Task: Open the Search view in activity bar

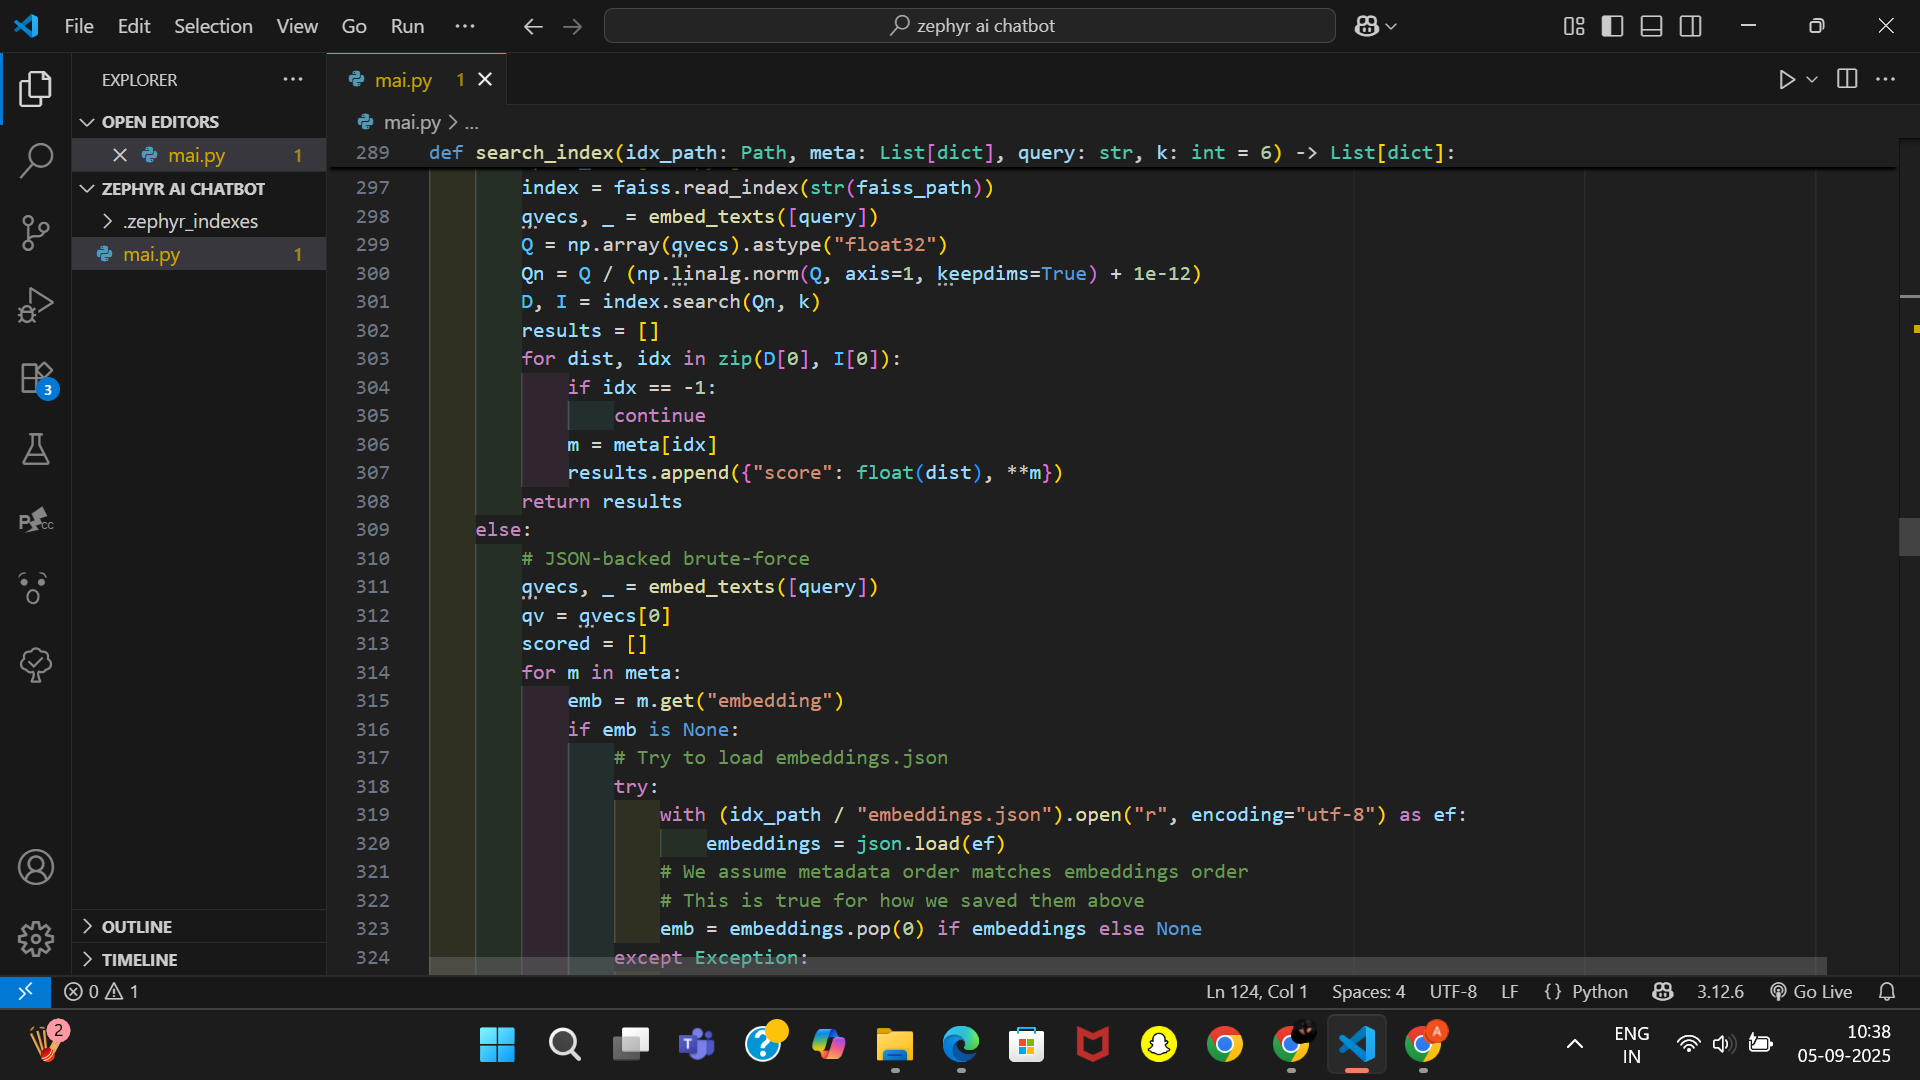Action: [36, 160]
